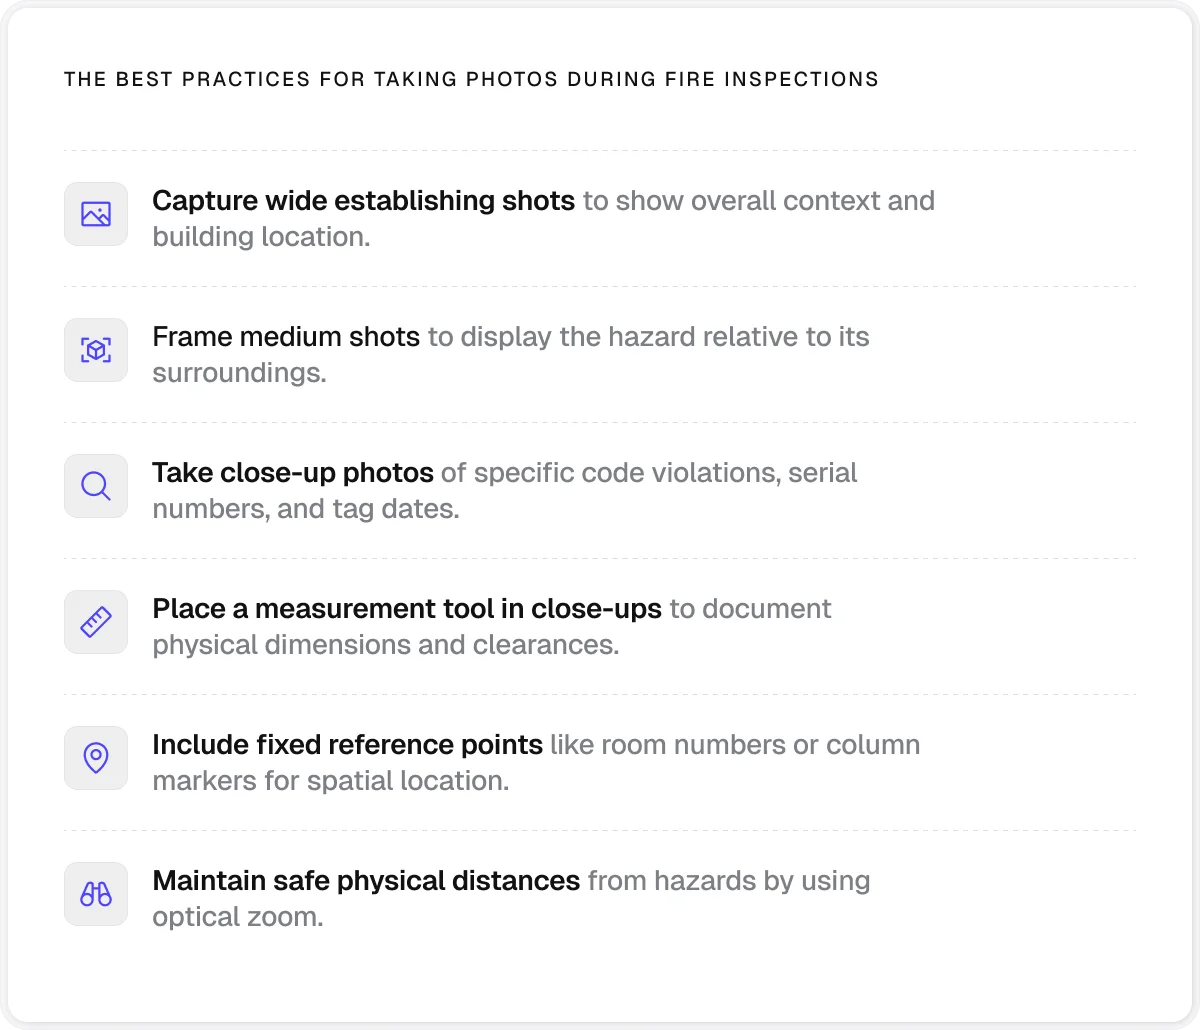Click 'Capture wide establishing shots' bold text
The height and width of the screenshot is (1030, 1200).
[364, 201]
